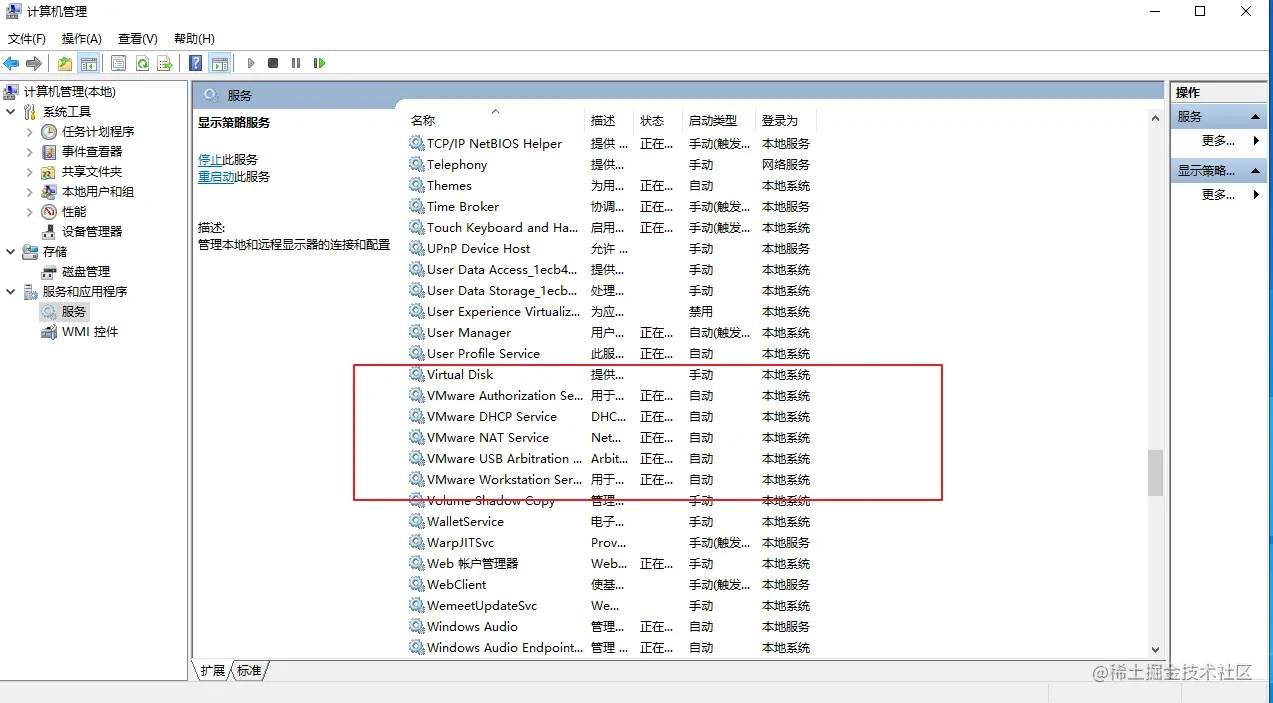Expand the 共享文件夹 node
The width and height of the screenshot is (1273, 703).
point(30,172)
